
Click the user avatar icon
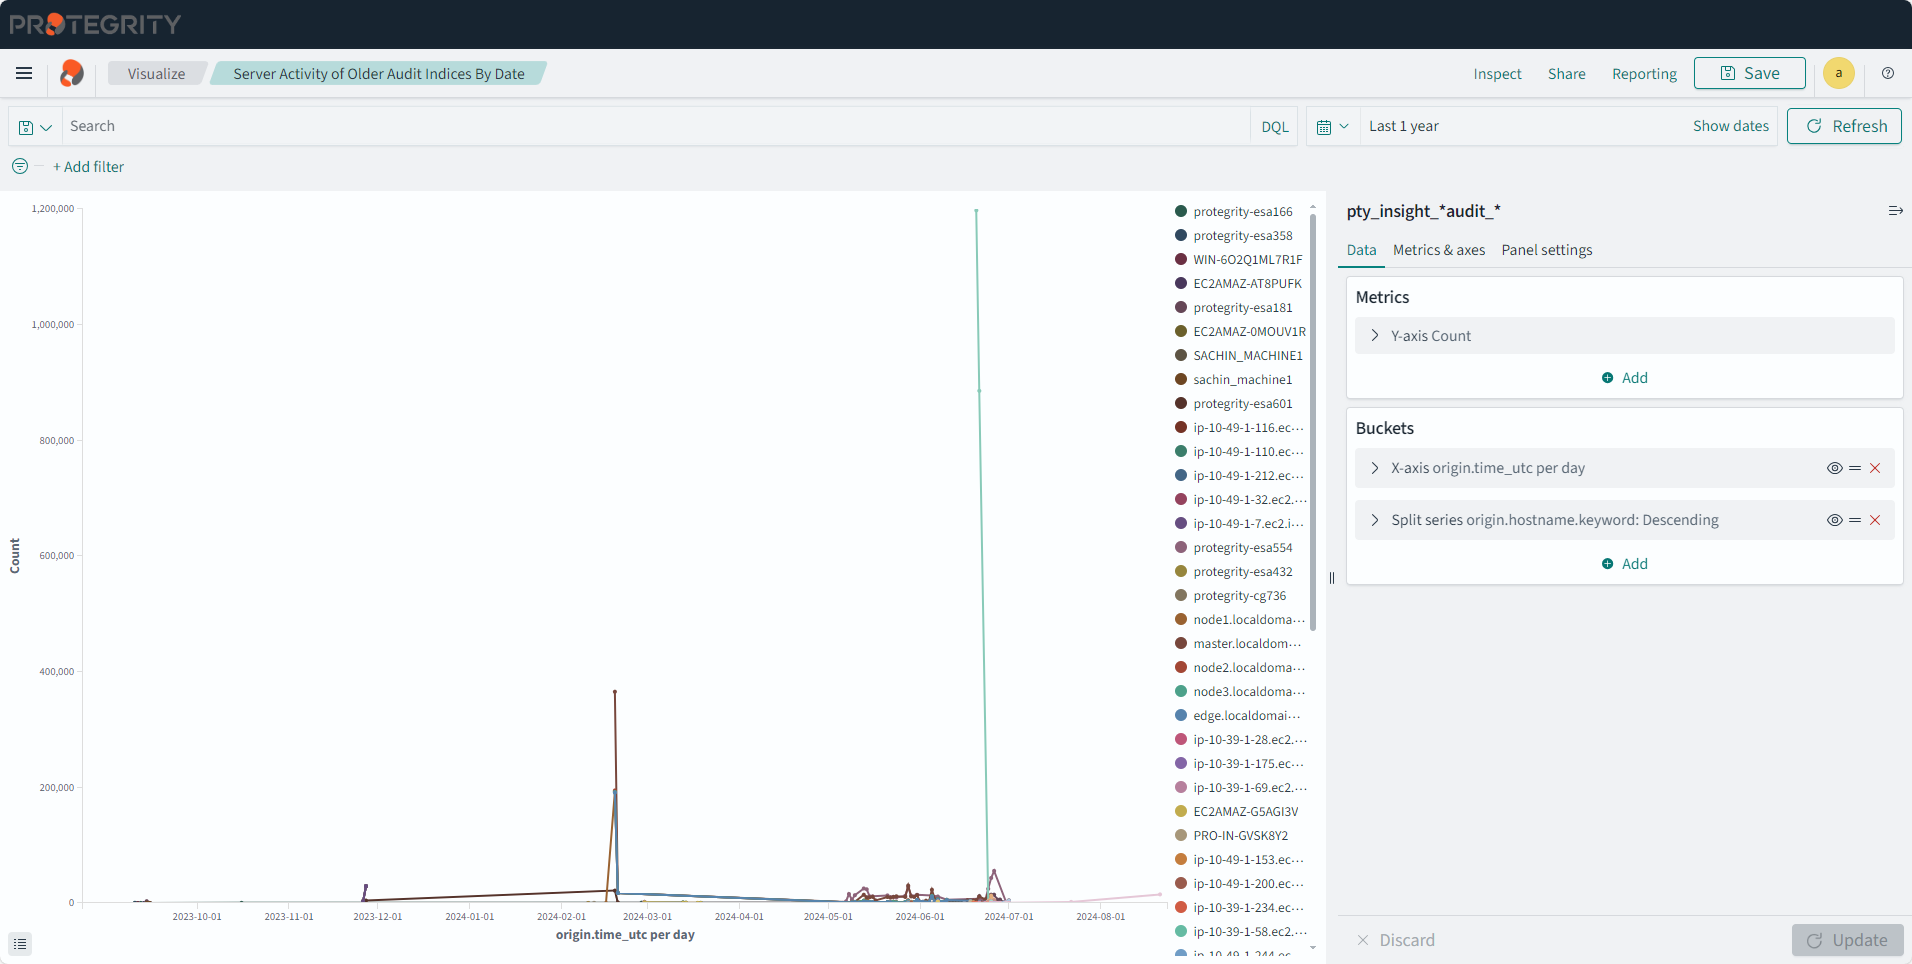click(x=1838, y=73)
